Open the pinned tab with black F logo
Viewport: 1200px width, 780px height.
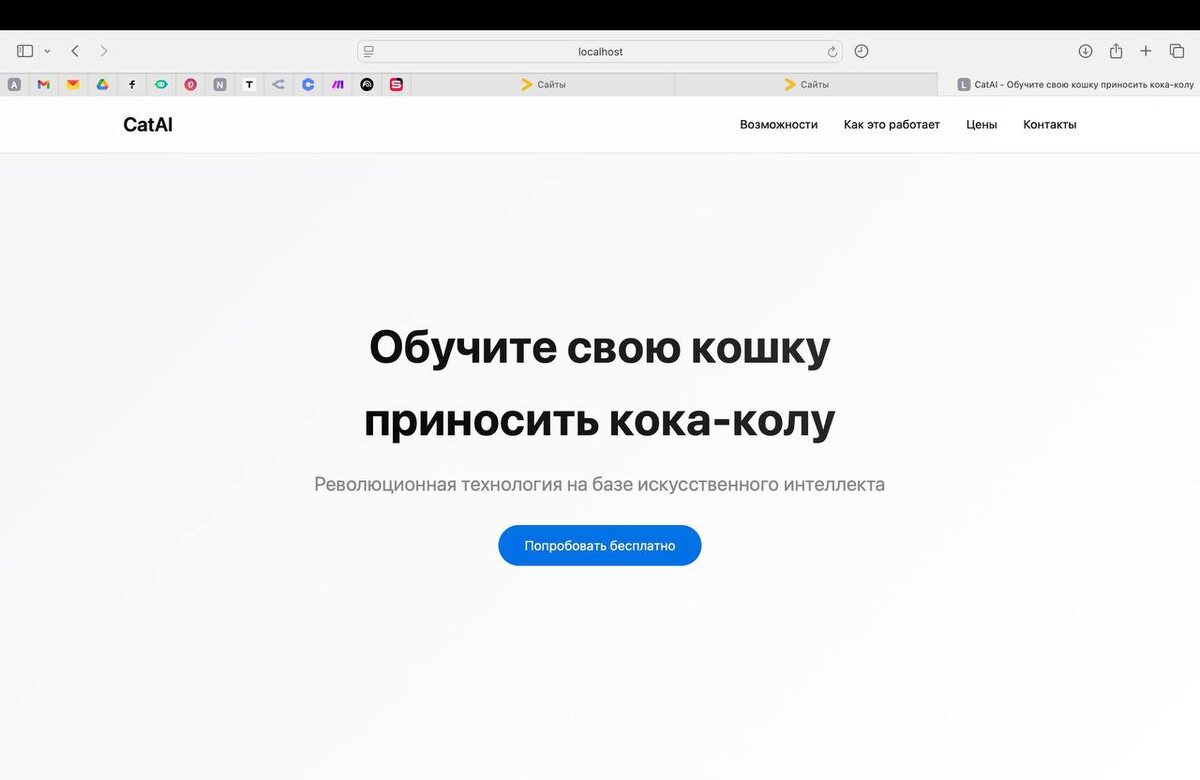(x=132, y=85)
